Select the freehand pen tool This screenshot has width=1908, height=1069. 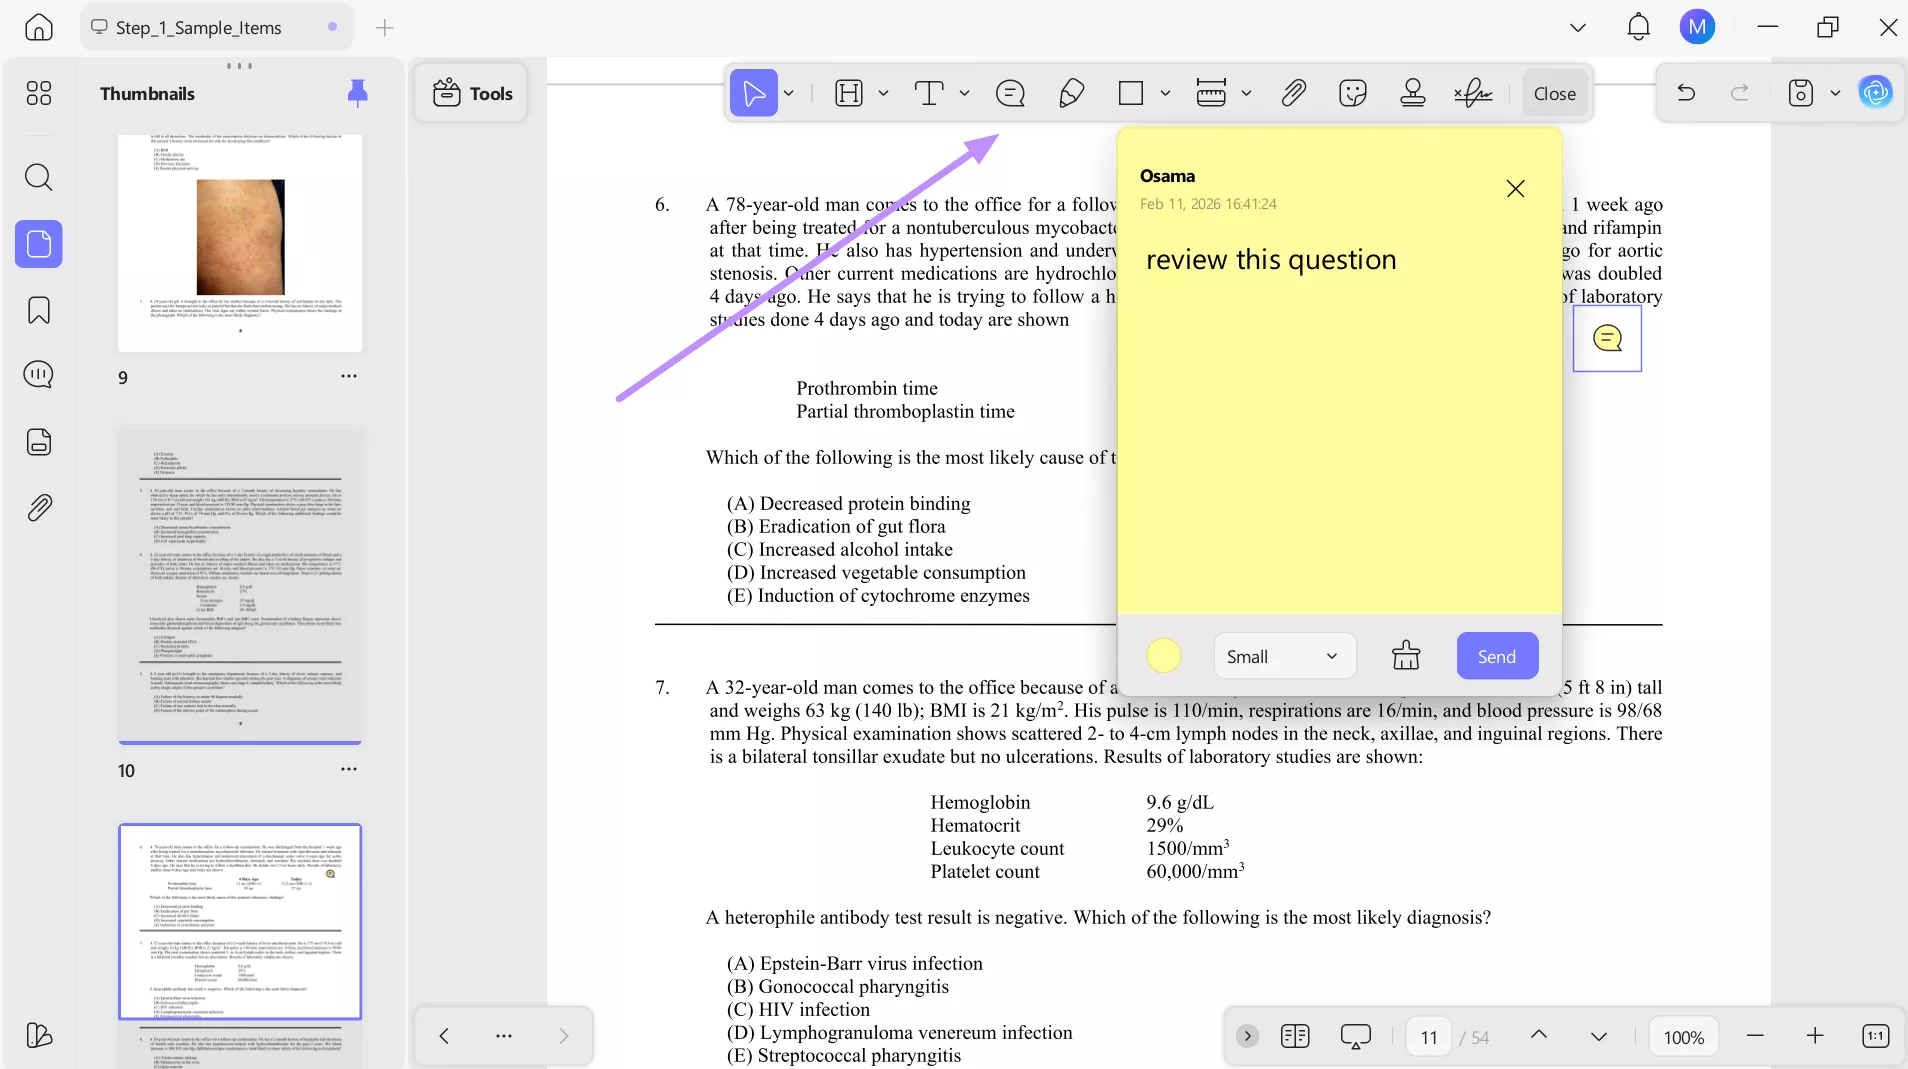click(x=1071, y=93)
